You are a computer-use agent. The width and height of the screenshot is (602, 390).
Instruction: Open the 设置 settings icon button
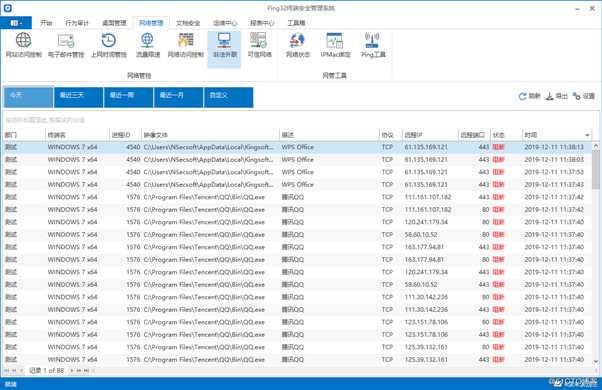pos(584,96)
